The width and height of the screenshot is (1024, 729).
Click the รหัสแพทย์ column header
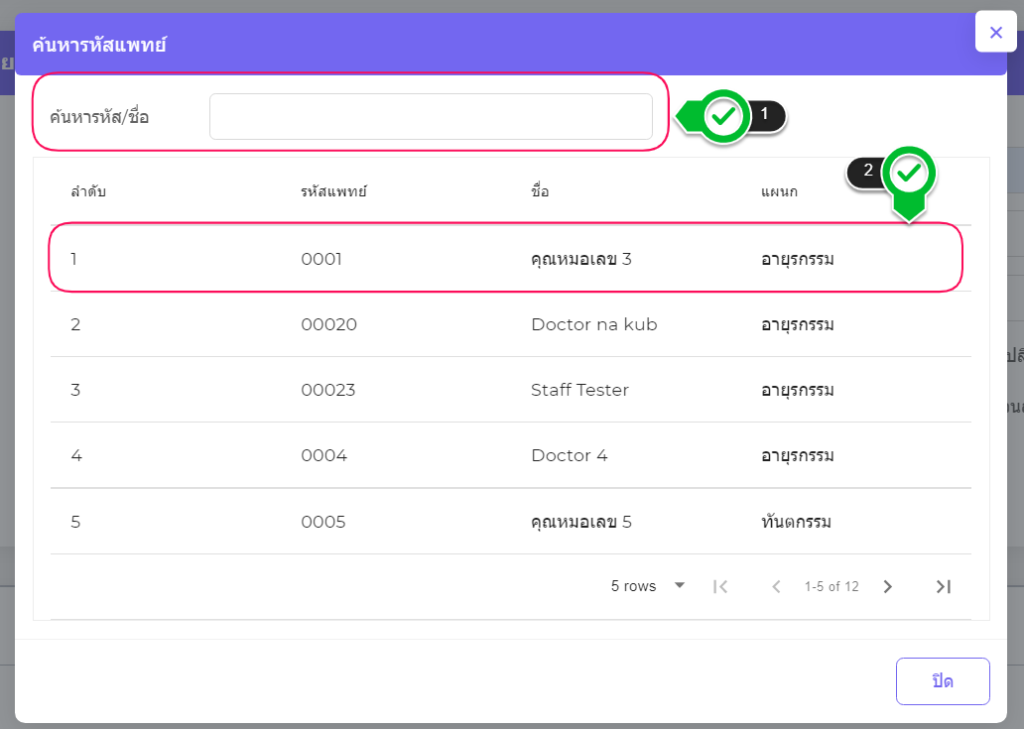(x=333, y=191)
